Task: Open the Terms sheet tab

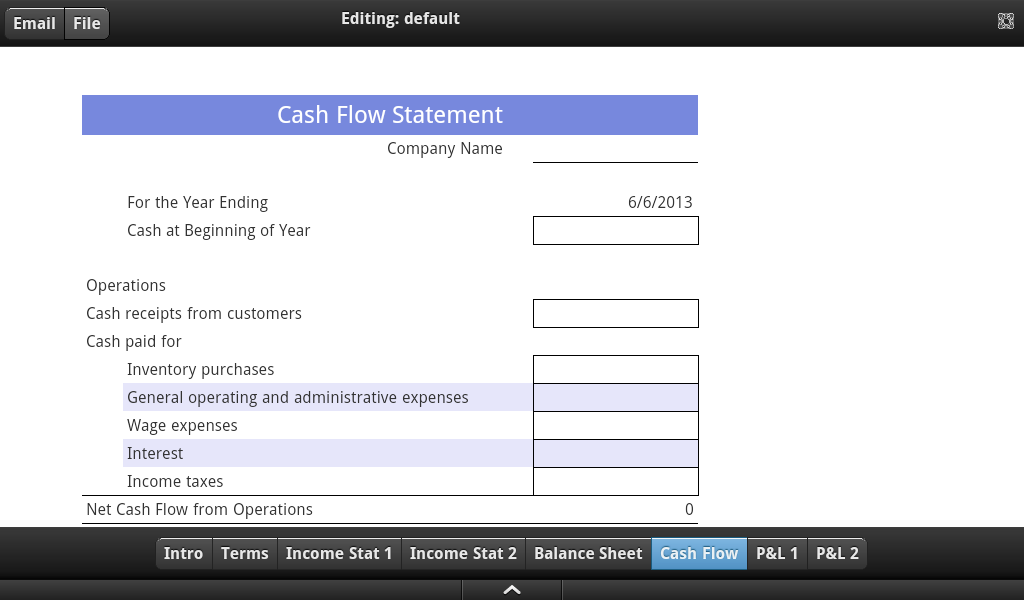Action: [x=244, y=553]
